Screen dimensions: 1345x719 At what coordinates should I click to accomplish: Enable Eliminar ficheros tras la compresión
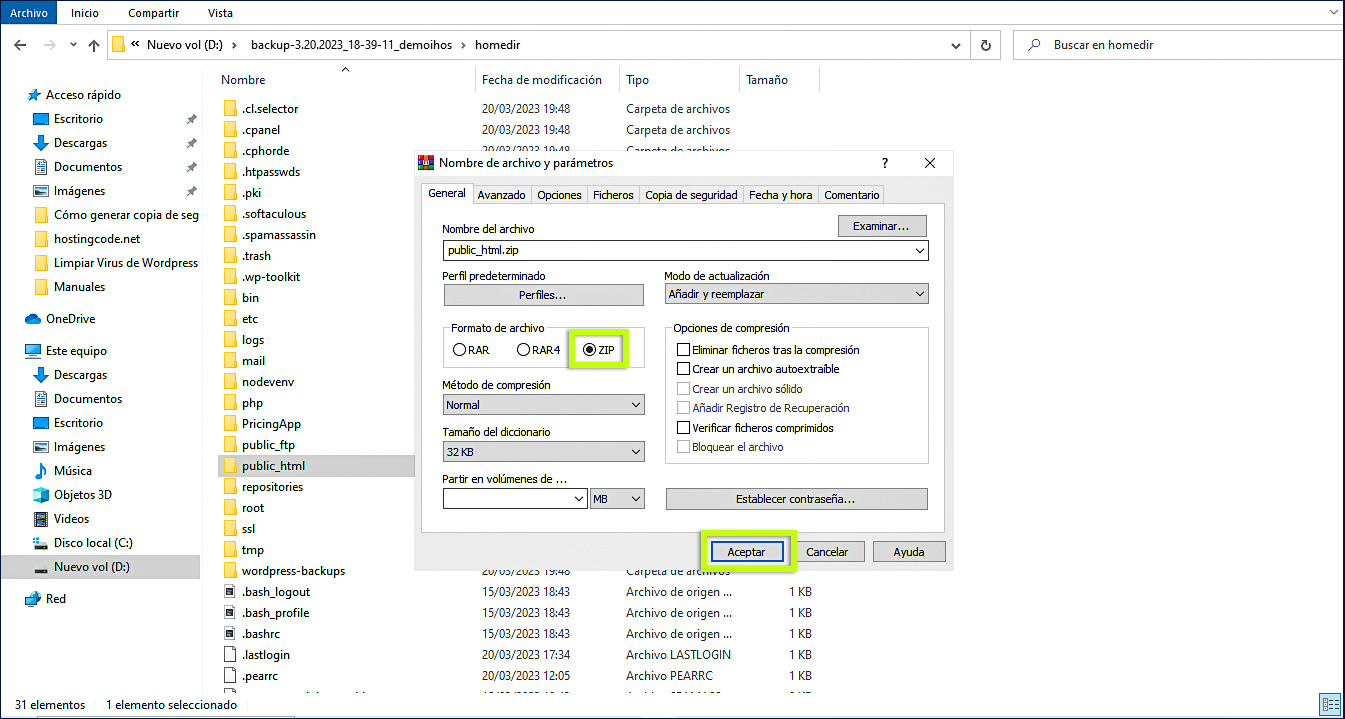[x=684, y=350]
